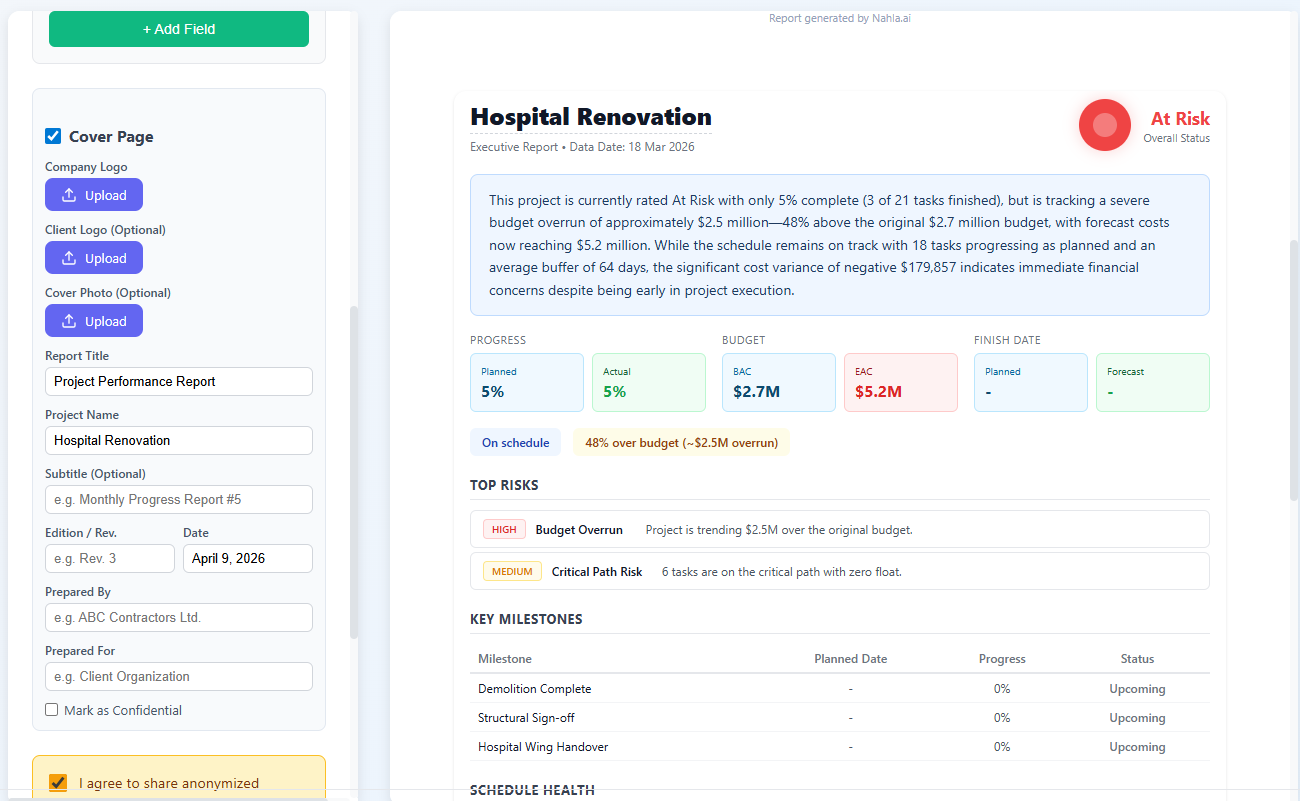Click the On schedule badge
This screenshot has width=1300, height=801.
[516, 442]
